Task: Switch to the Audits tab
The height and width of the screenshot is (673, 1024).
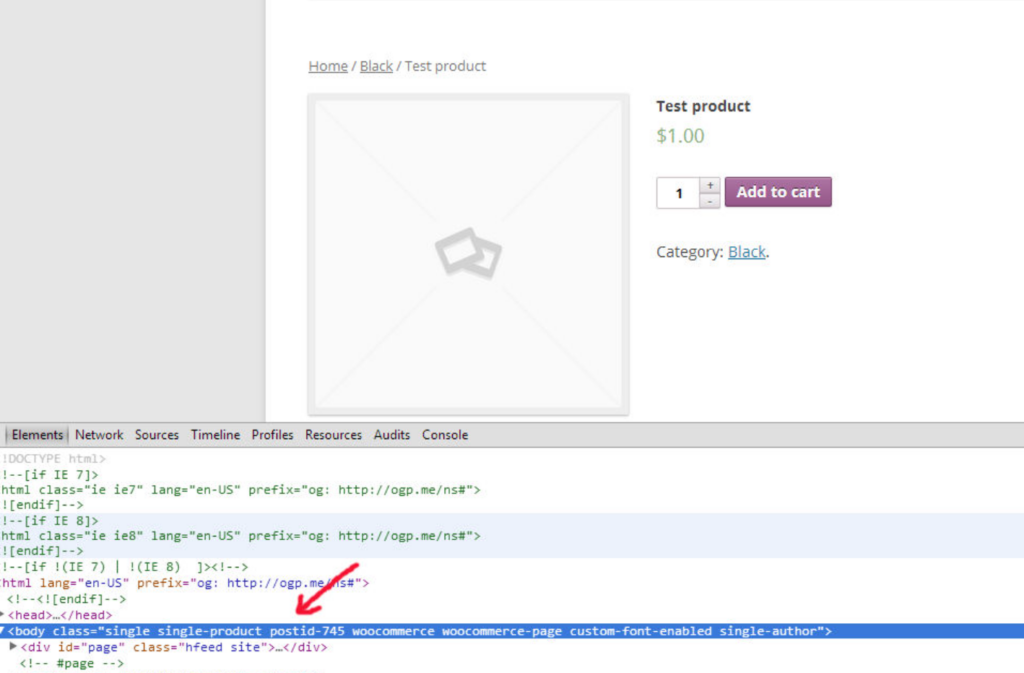Action: tap(392, 435)
